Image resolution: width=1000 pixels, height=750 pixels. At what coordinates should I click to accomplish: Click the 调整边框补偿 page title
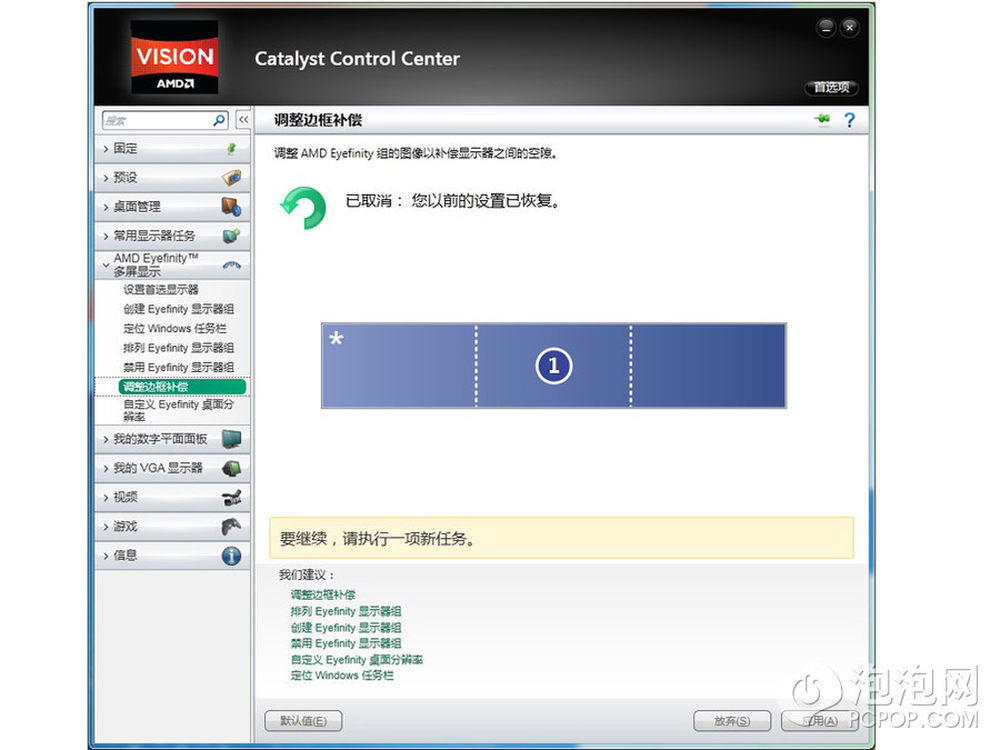pos(318,120)
